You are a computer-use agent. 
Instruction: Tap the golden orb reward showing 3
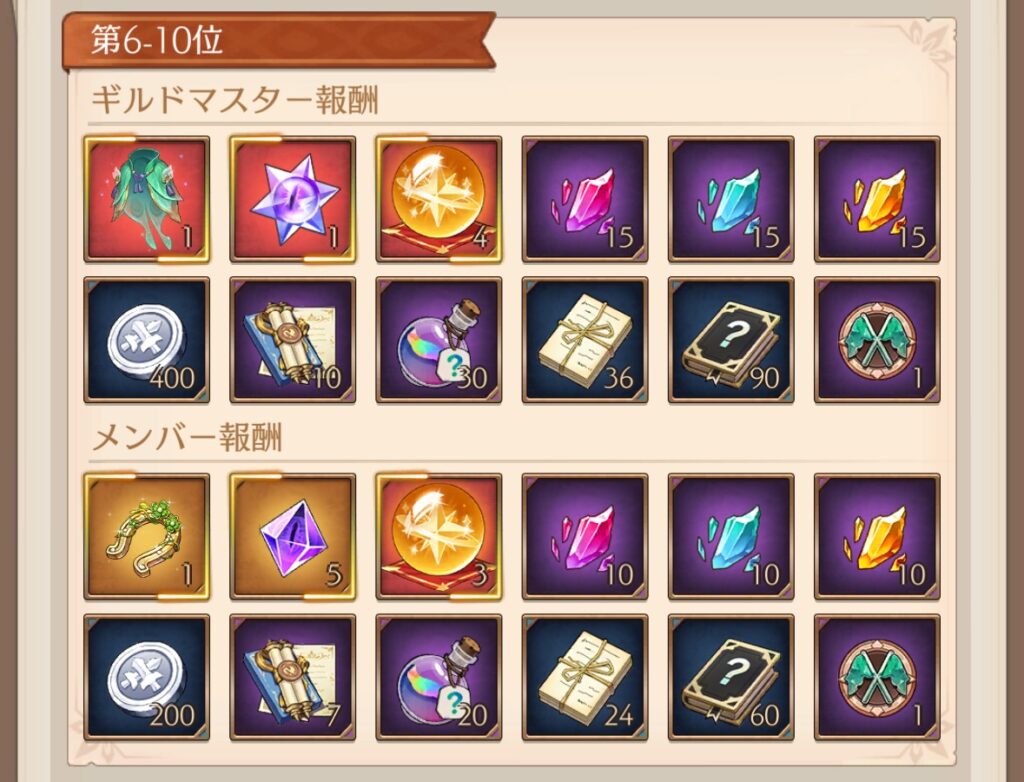click(x=439, y=537)
